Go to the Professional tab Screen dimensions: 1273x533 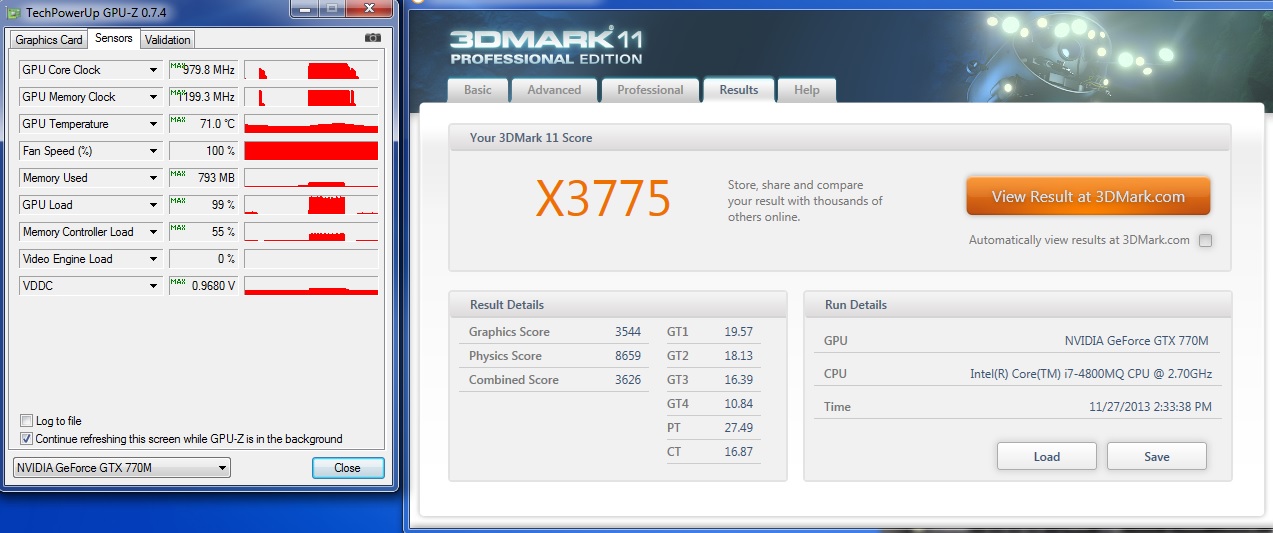click(650, 90)
